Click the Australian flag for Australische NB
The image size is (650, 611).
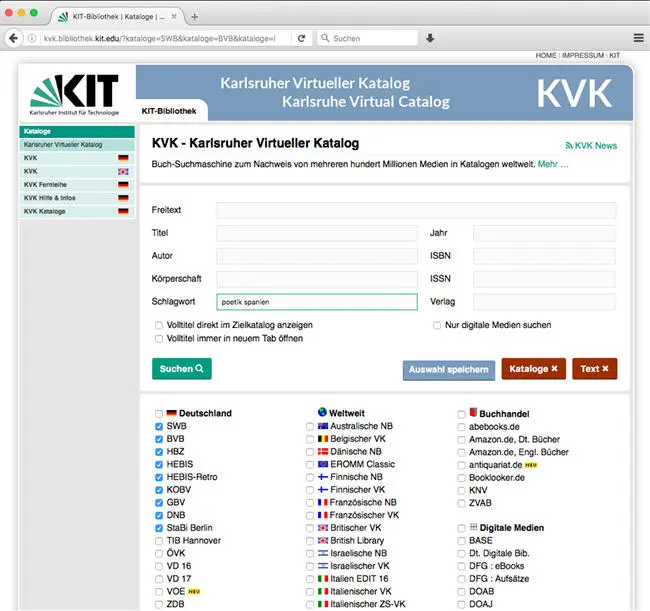(x=323, y=426)
